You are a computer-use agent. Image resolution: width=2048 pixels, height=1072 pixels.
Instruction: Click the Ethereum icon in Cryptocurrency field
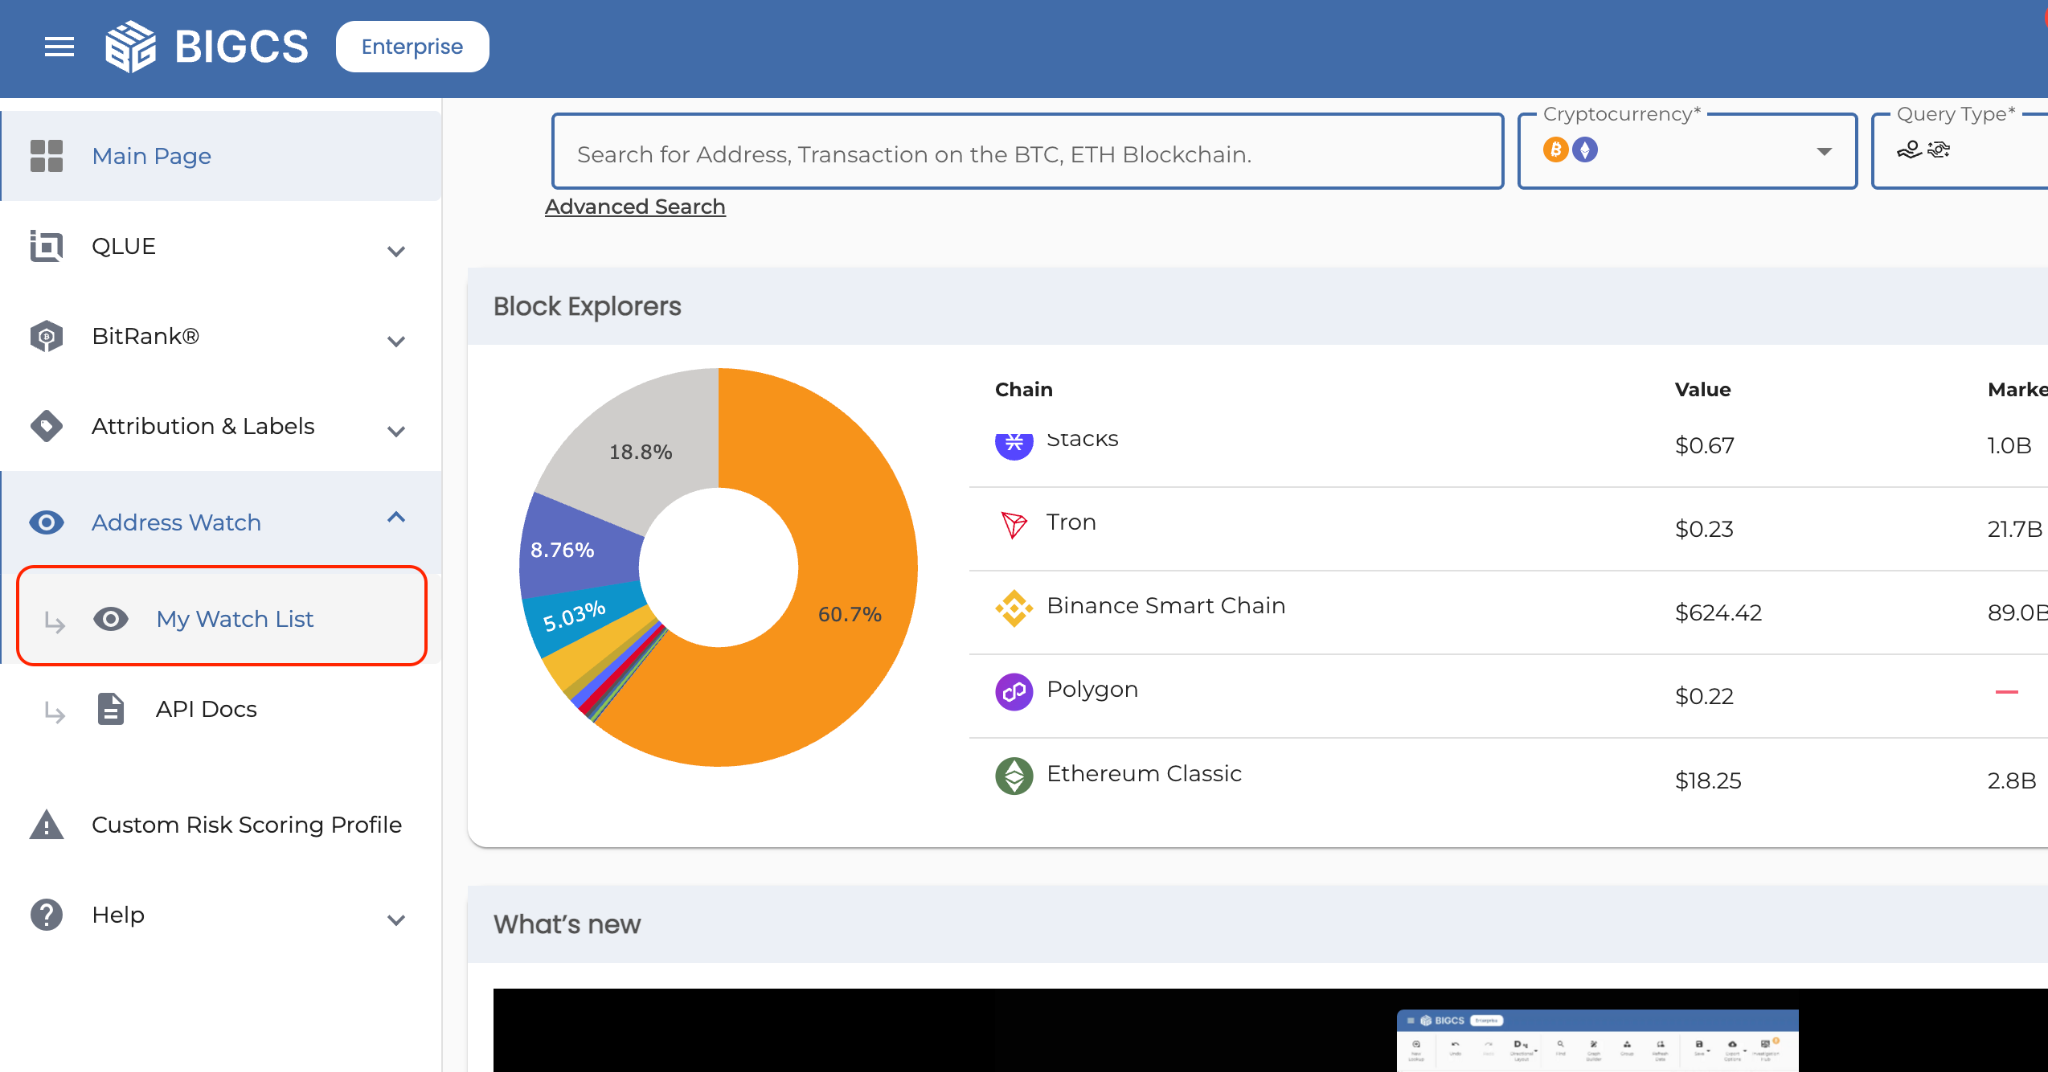(1585, 150)
